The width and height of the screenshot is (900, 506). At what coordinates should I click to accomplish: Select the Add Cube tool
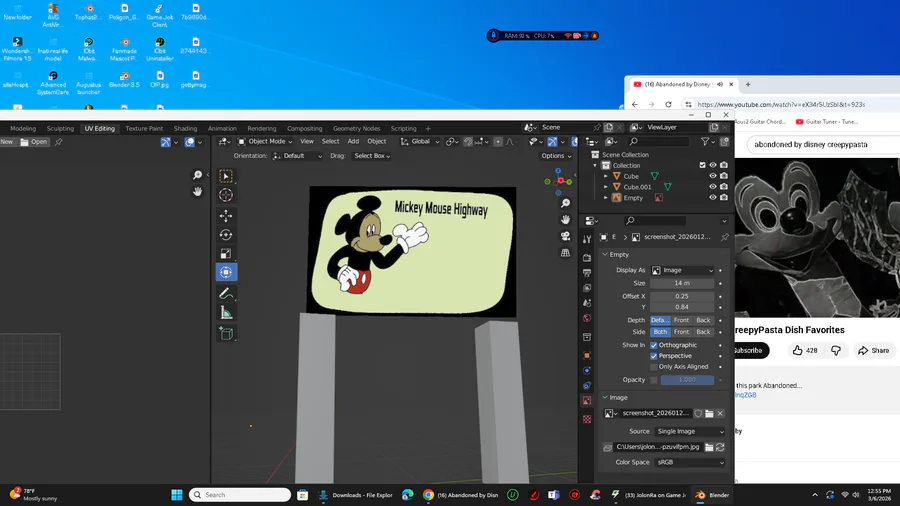pos(226,333)
